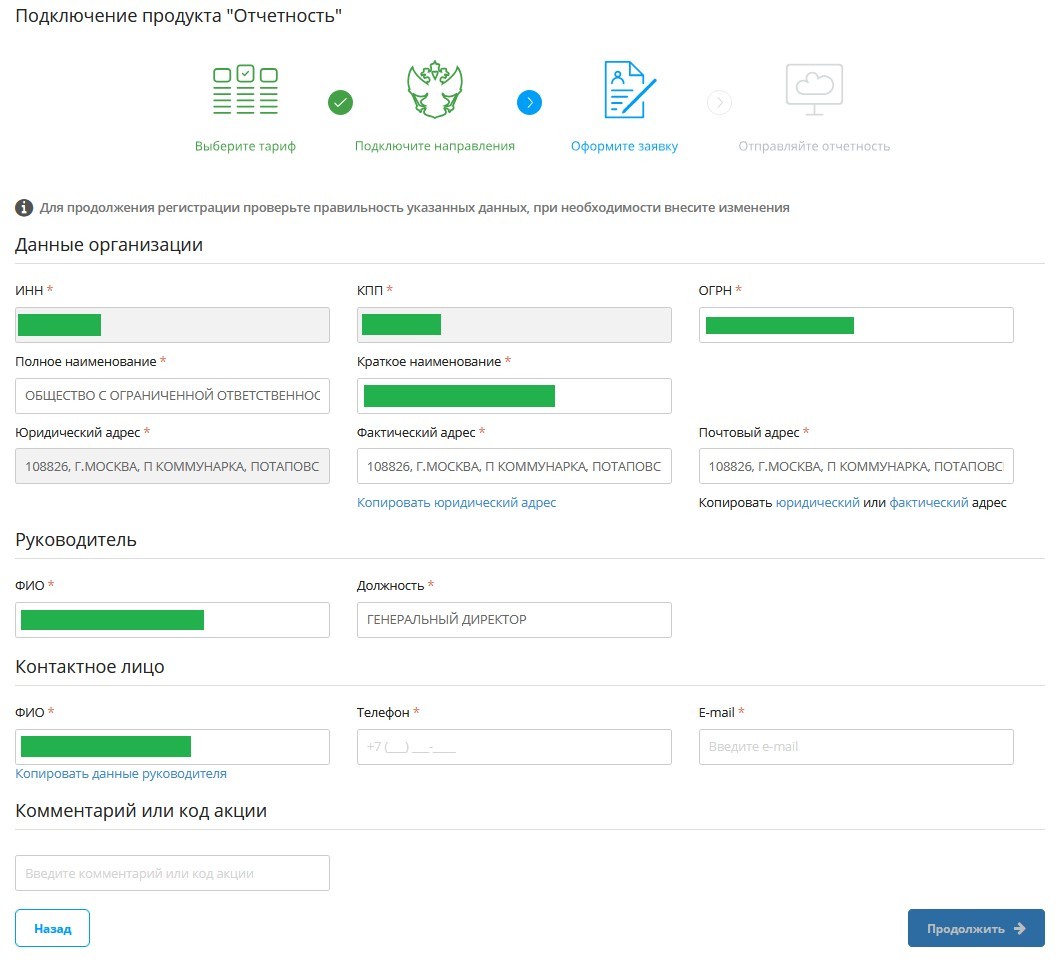Click the document with pen icon

[x=628, y=91]
